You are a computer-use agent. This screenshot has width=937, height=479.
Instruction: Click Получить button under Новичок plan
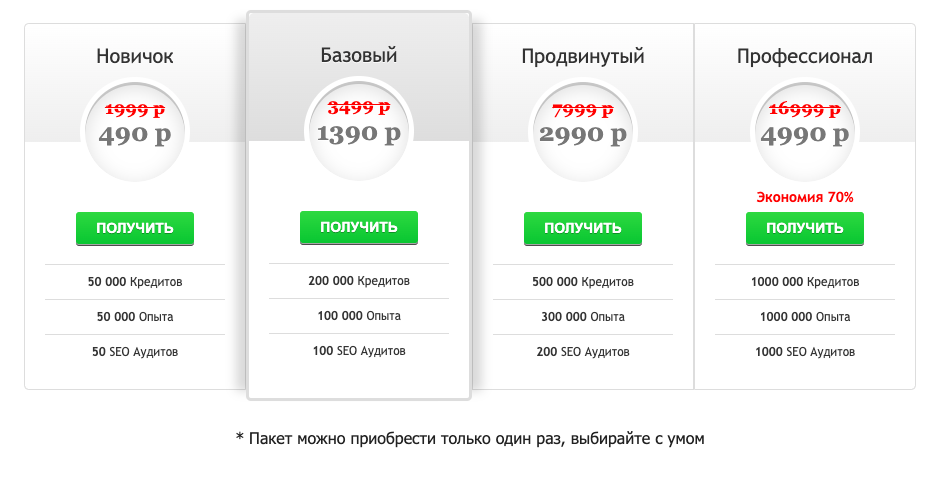coord(135,228)
